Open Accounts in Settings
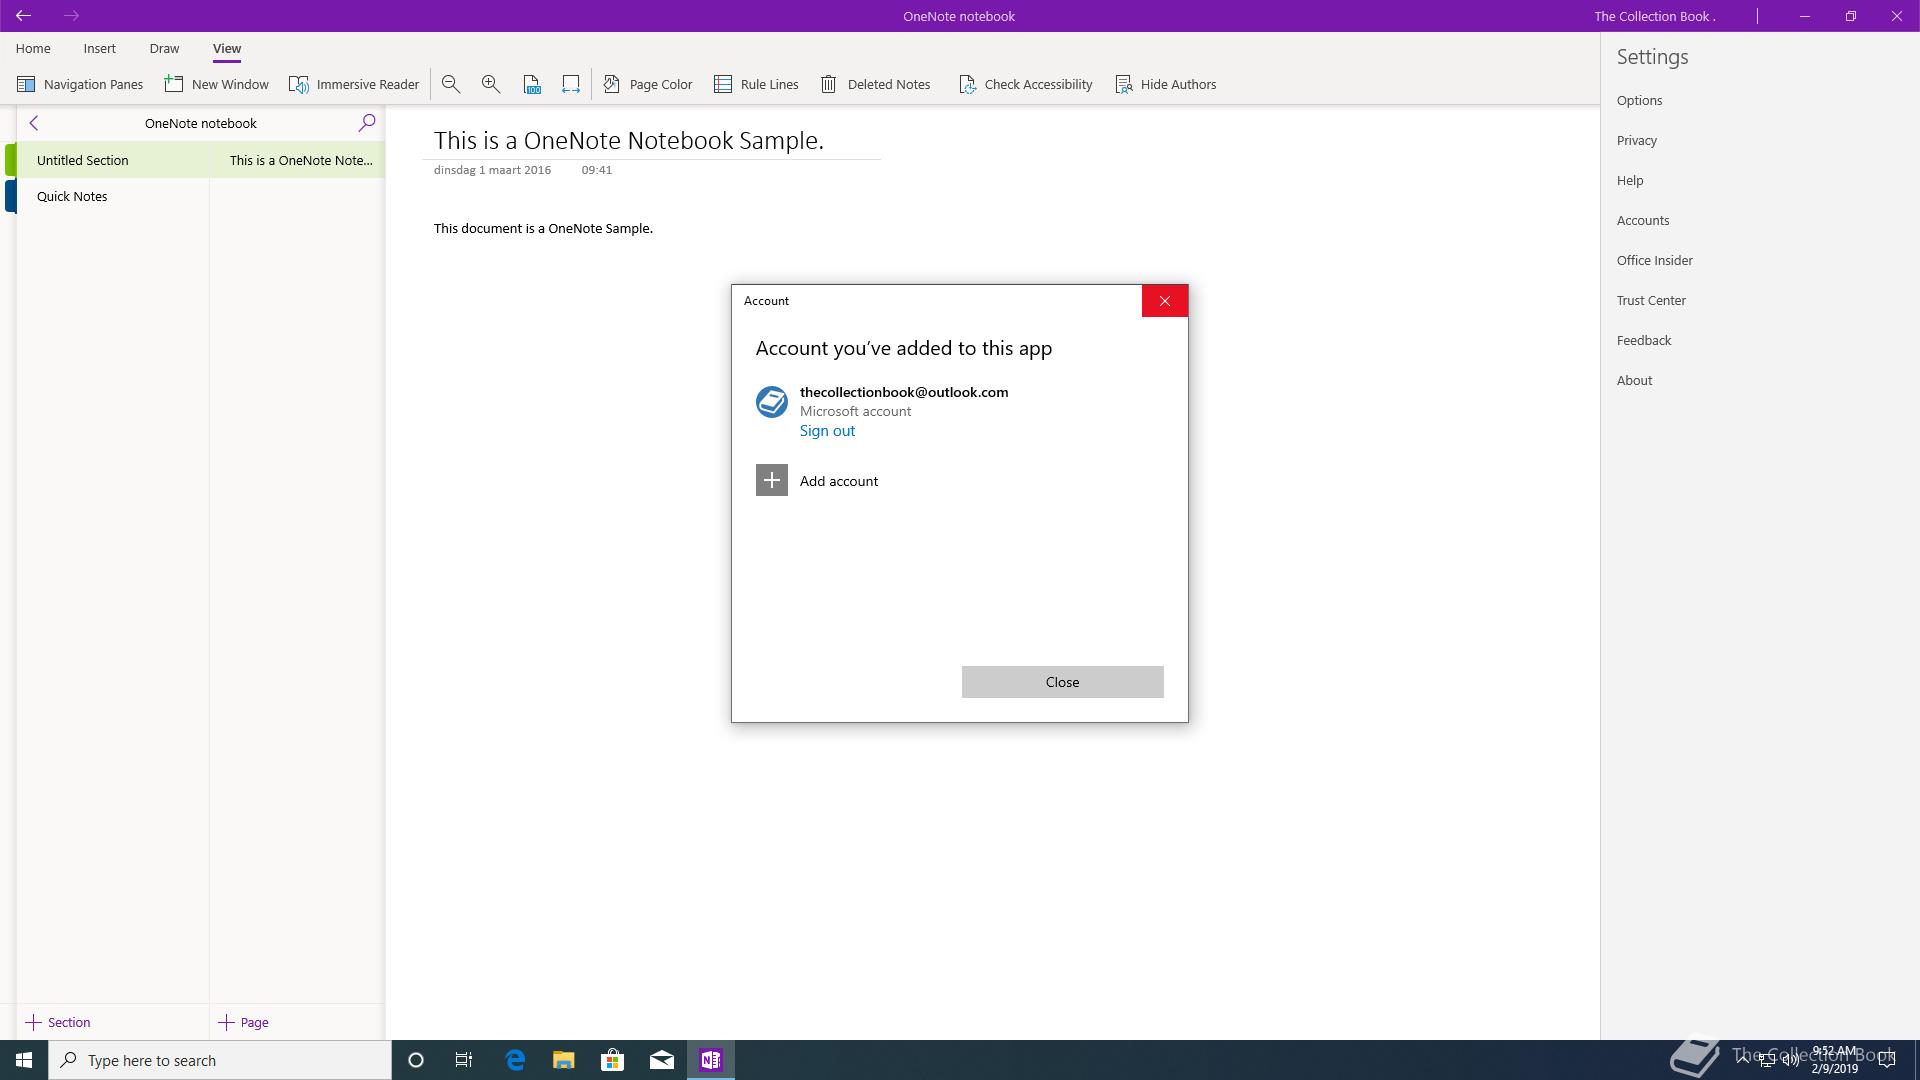Image resolution: width=1920 pixels, height=1080 pixels. click(x=1643, y=220)
